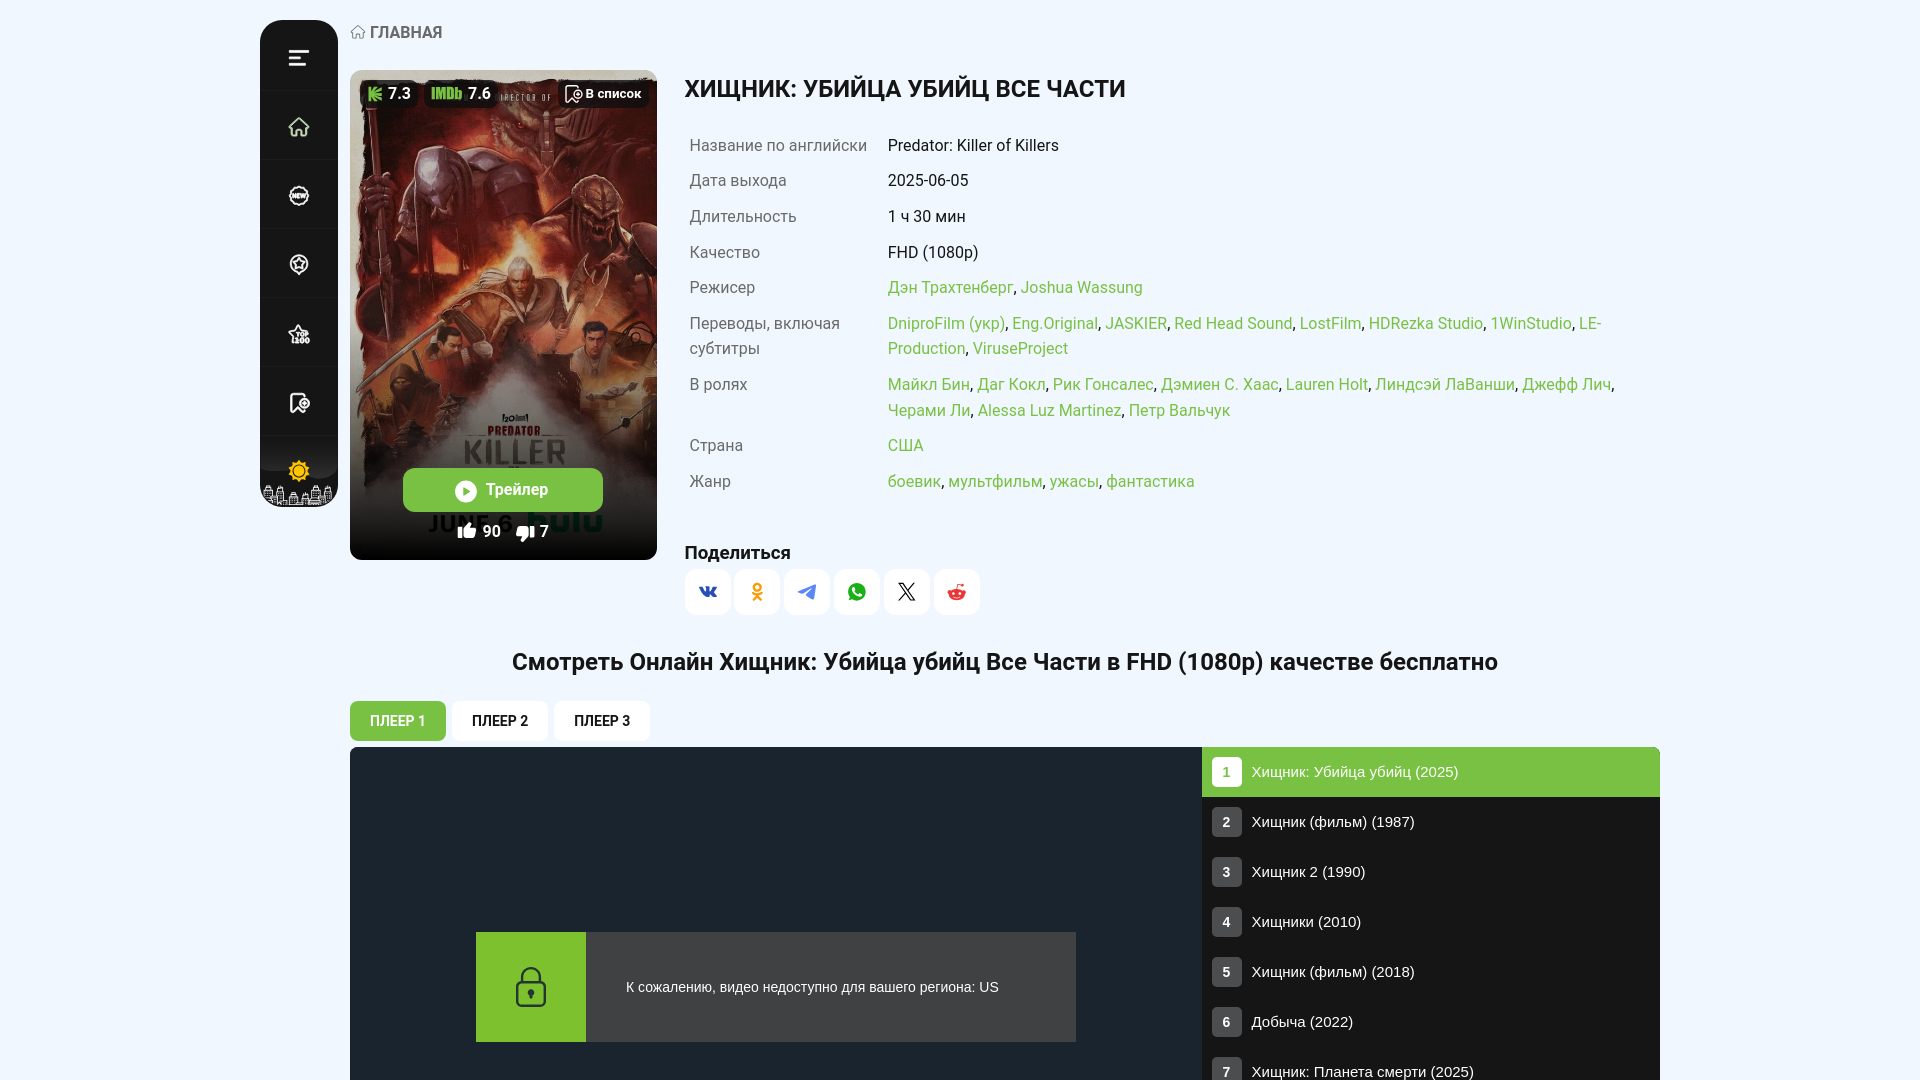Open the bookmarks sidebar icon
This screenshot has height=1080, width=1920.
(x=298, y=403)
